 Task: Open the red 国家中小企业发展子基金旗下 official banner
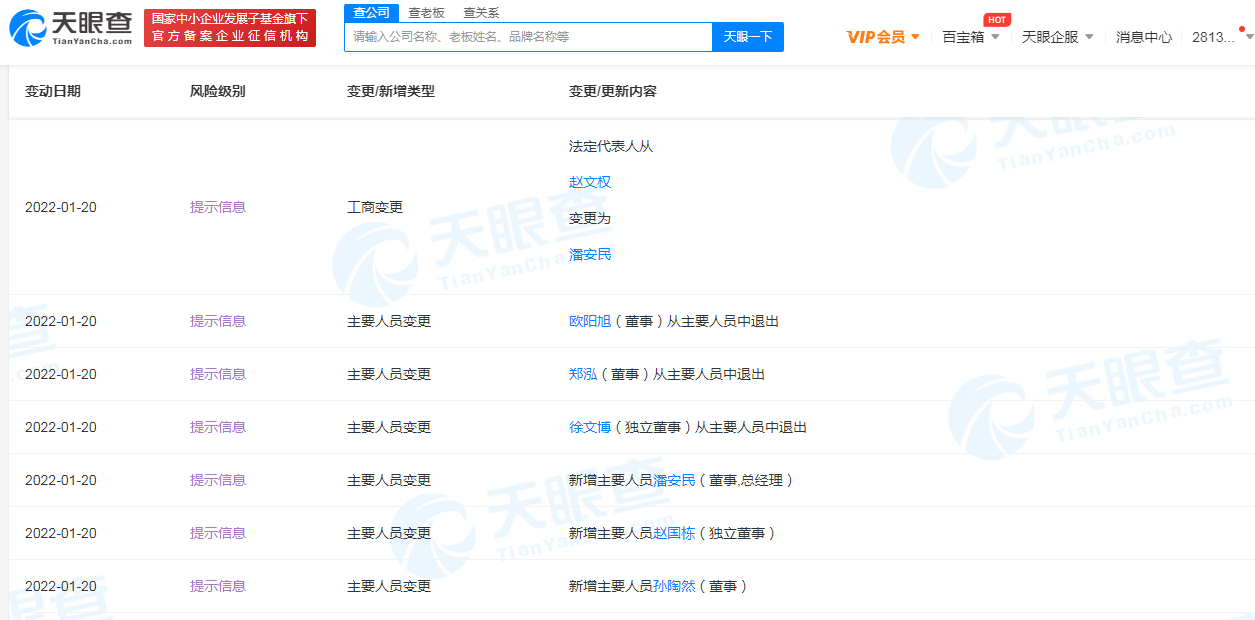click(230, 27)
